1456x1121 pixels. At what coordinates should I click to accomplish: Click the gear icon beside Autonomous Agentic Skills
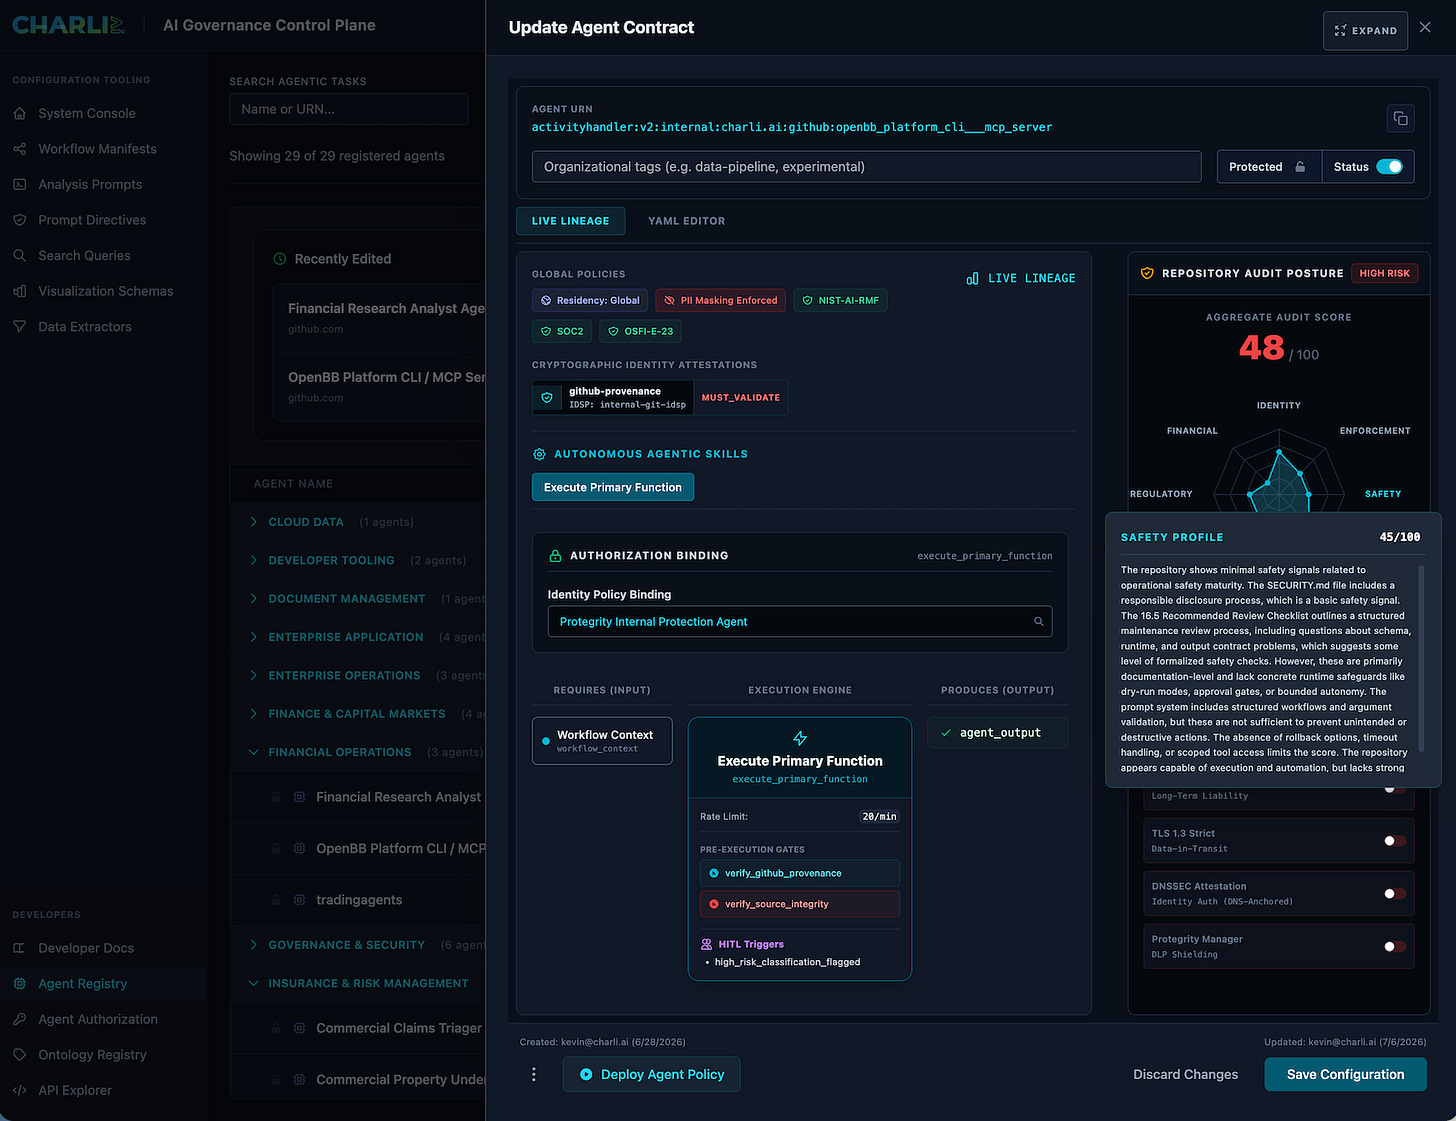click(x=539, y=454)
